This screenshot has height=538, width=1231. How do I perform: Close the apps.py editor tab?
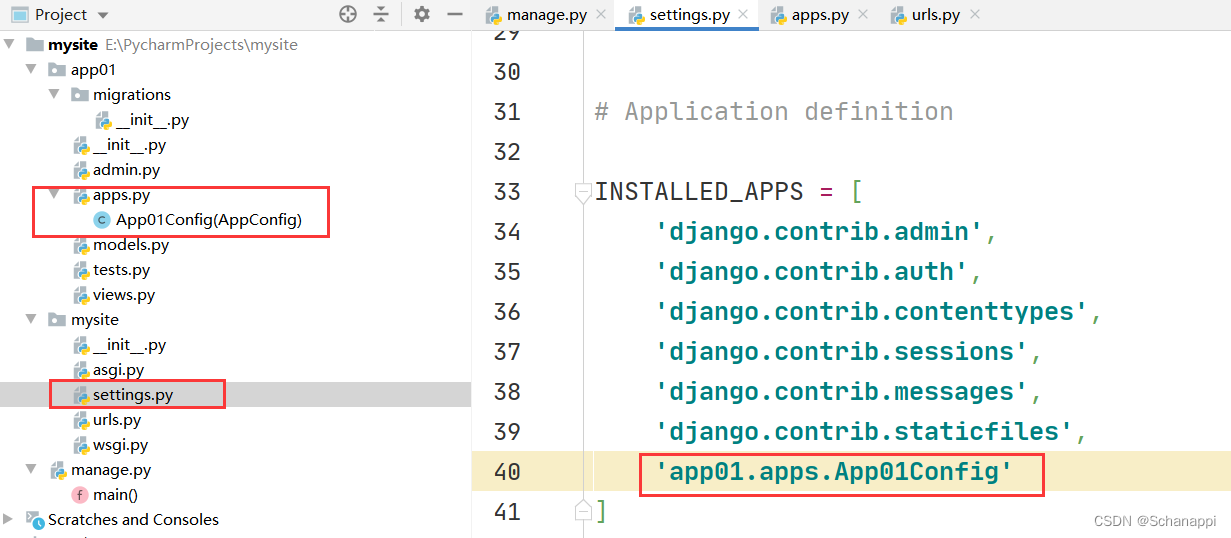pyautogui.click(x=864, y=15)
